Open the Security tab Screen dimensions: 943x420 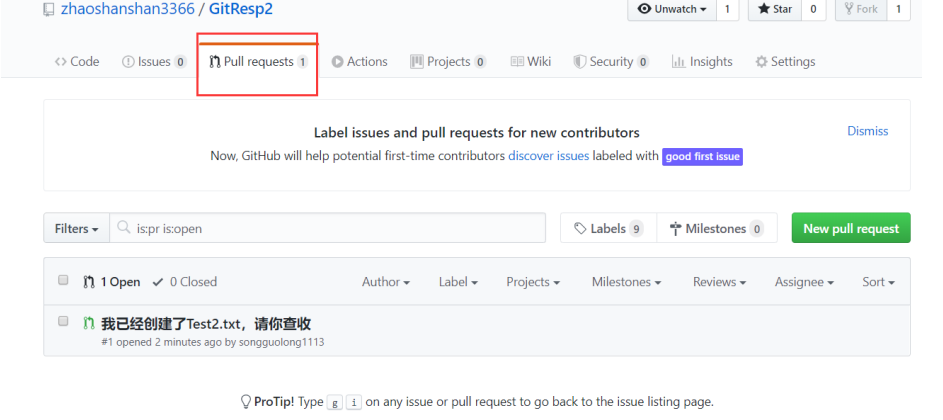coord(611,61)
